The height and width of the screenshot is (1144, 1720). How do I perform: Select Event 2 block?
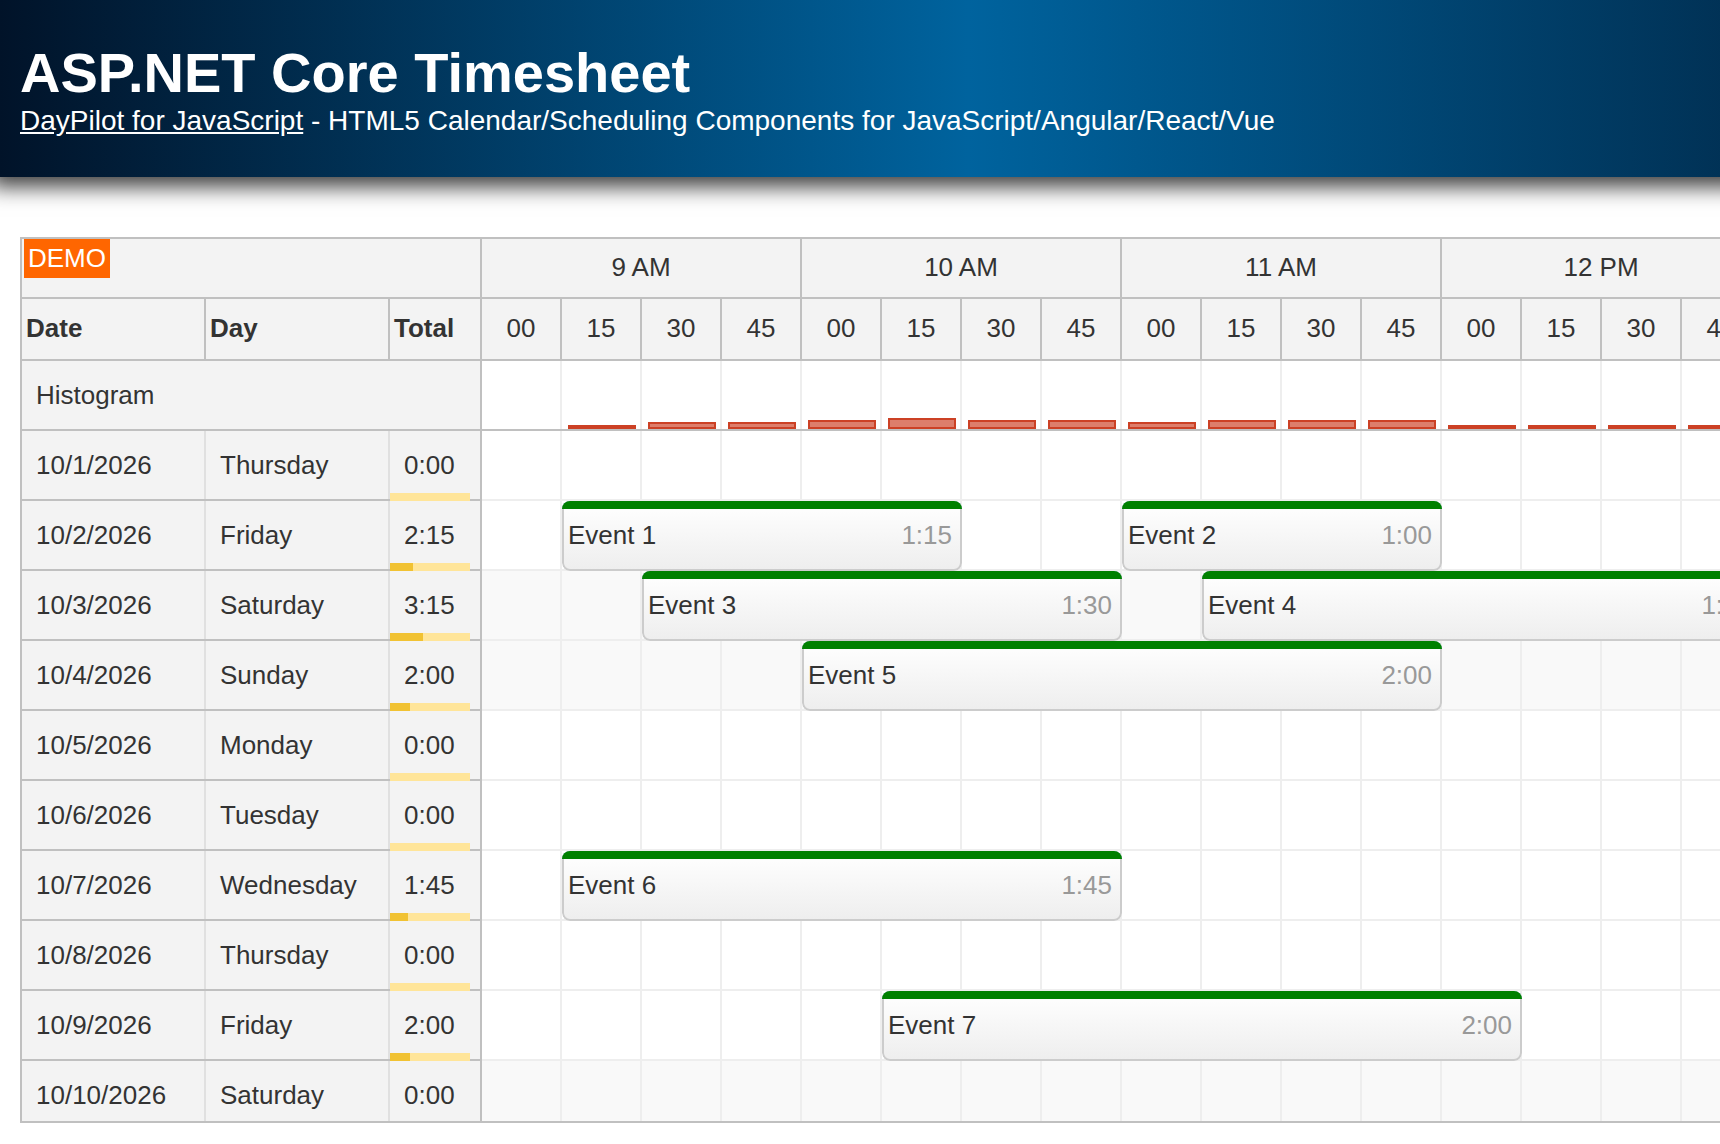(1282, 535)
